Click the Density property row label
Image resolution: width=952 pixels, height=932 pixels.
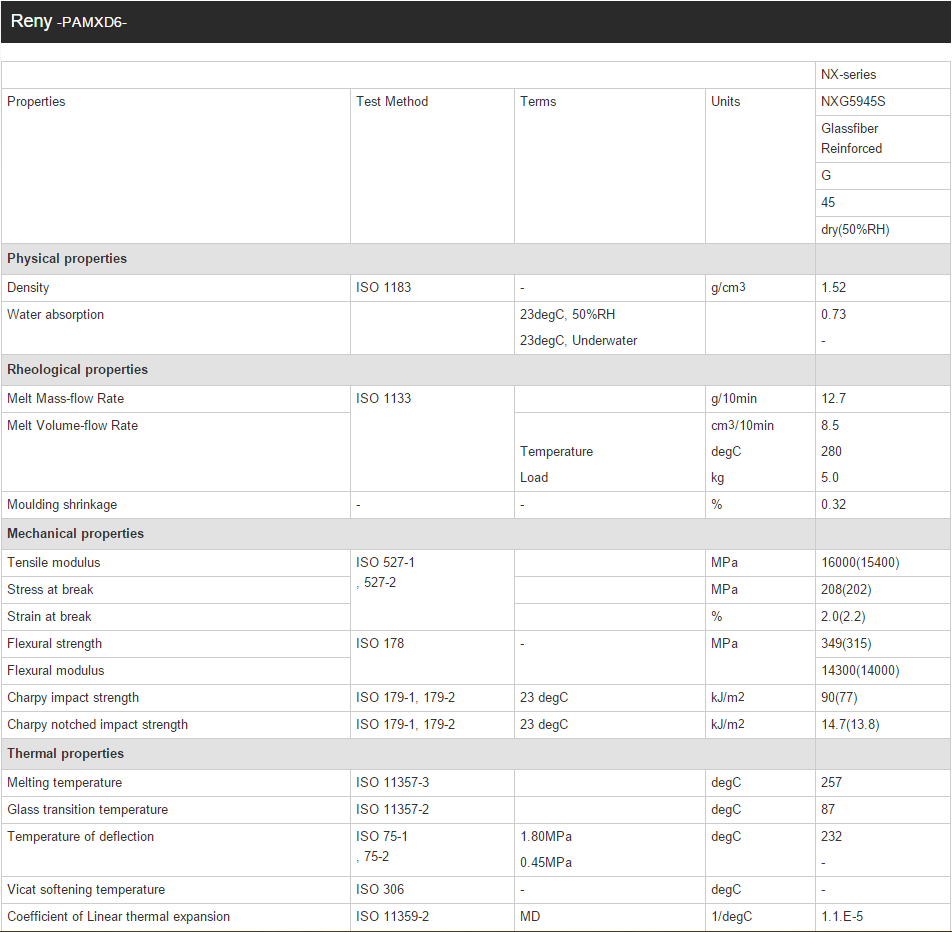coord(28,287)
